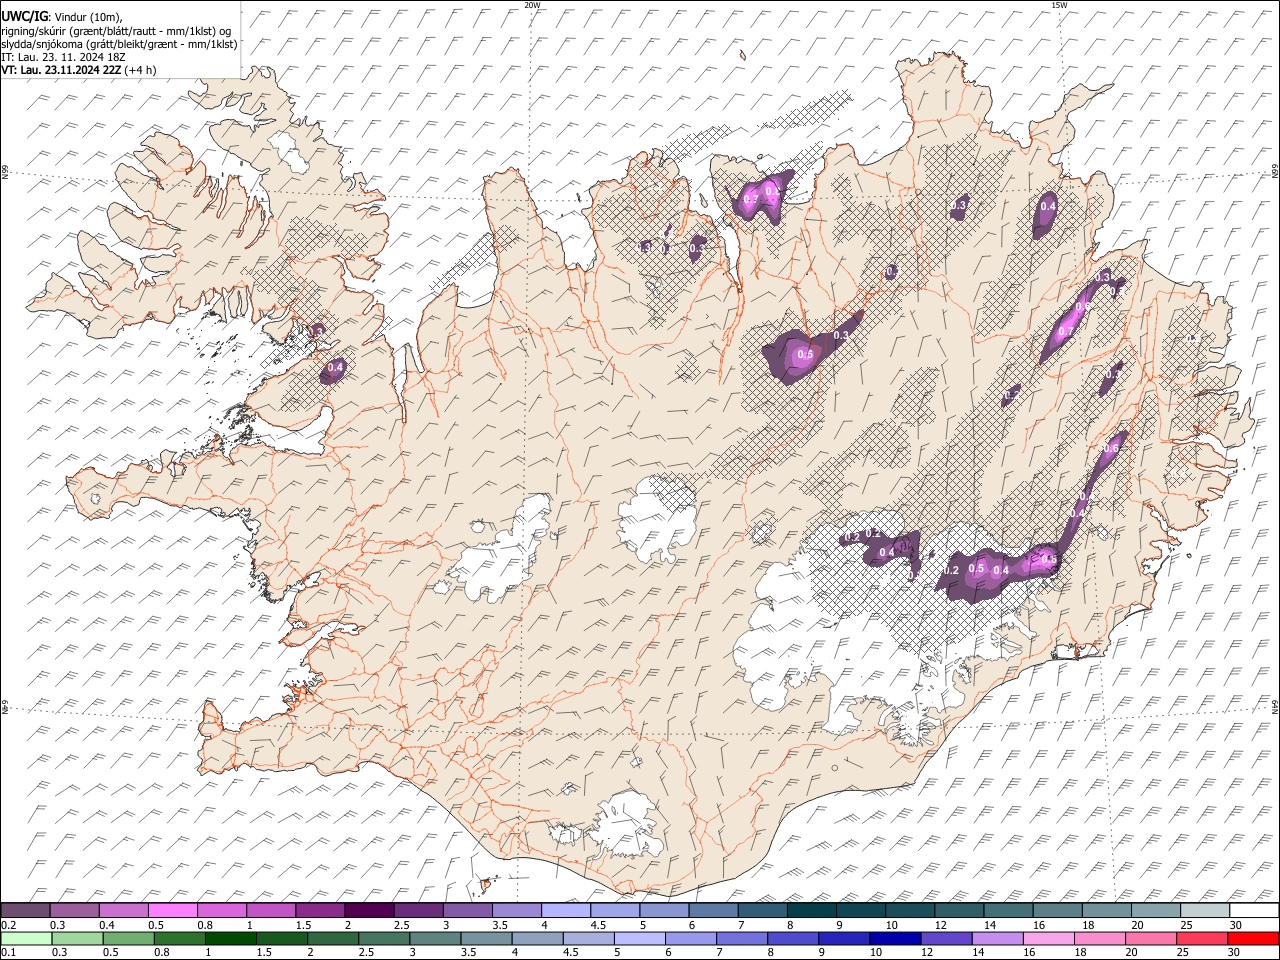This screenshot has height=960, width=1280.
Task: Click the dark teal 8–9 top-row swatch
Action: [811, 911]
